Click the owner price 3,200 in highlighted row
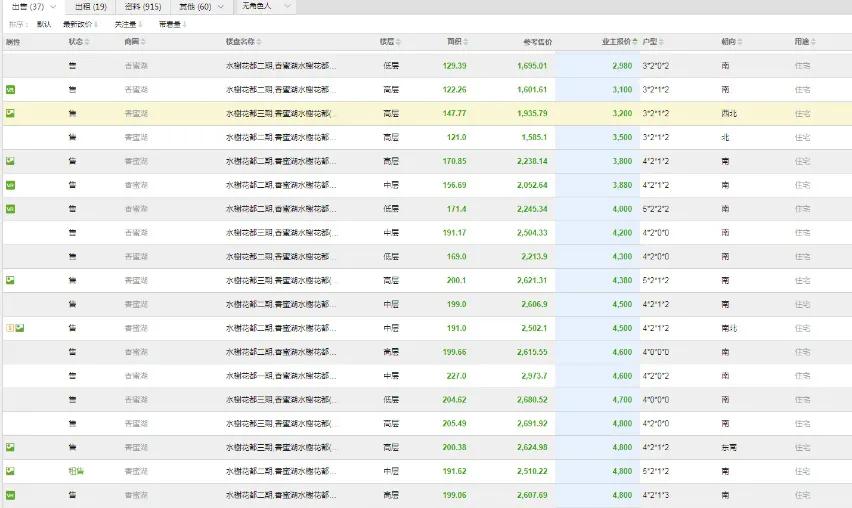 (622, 114)
